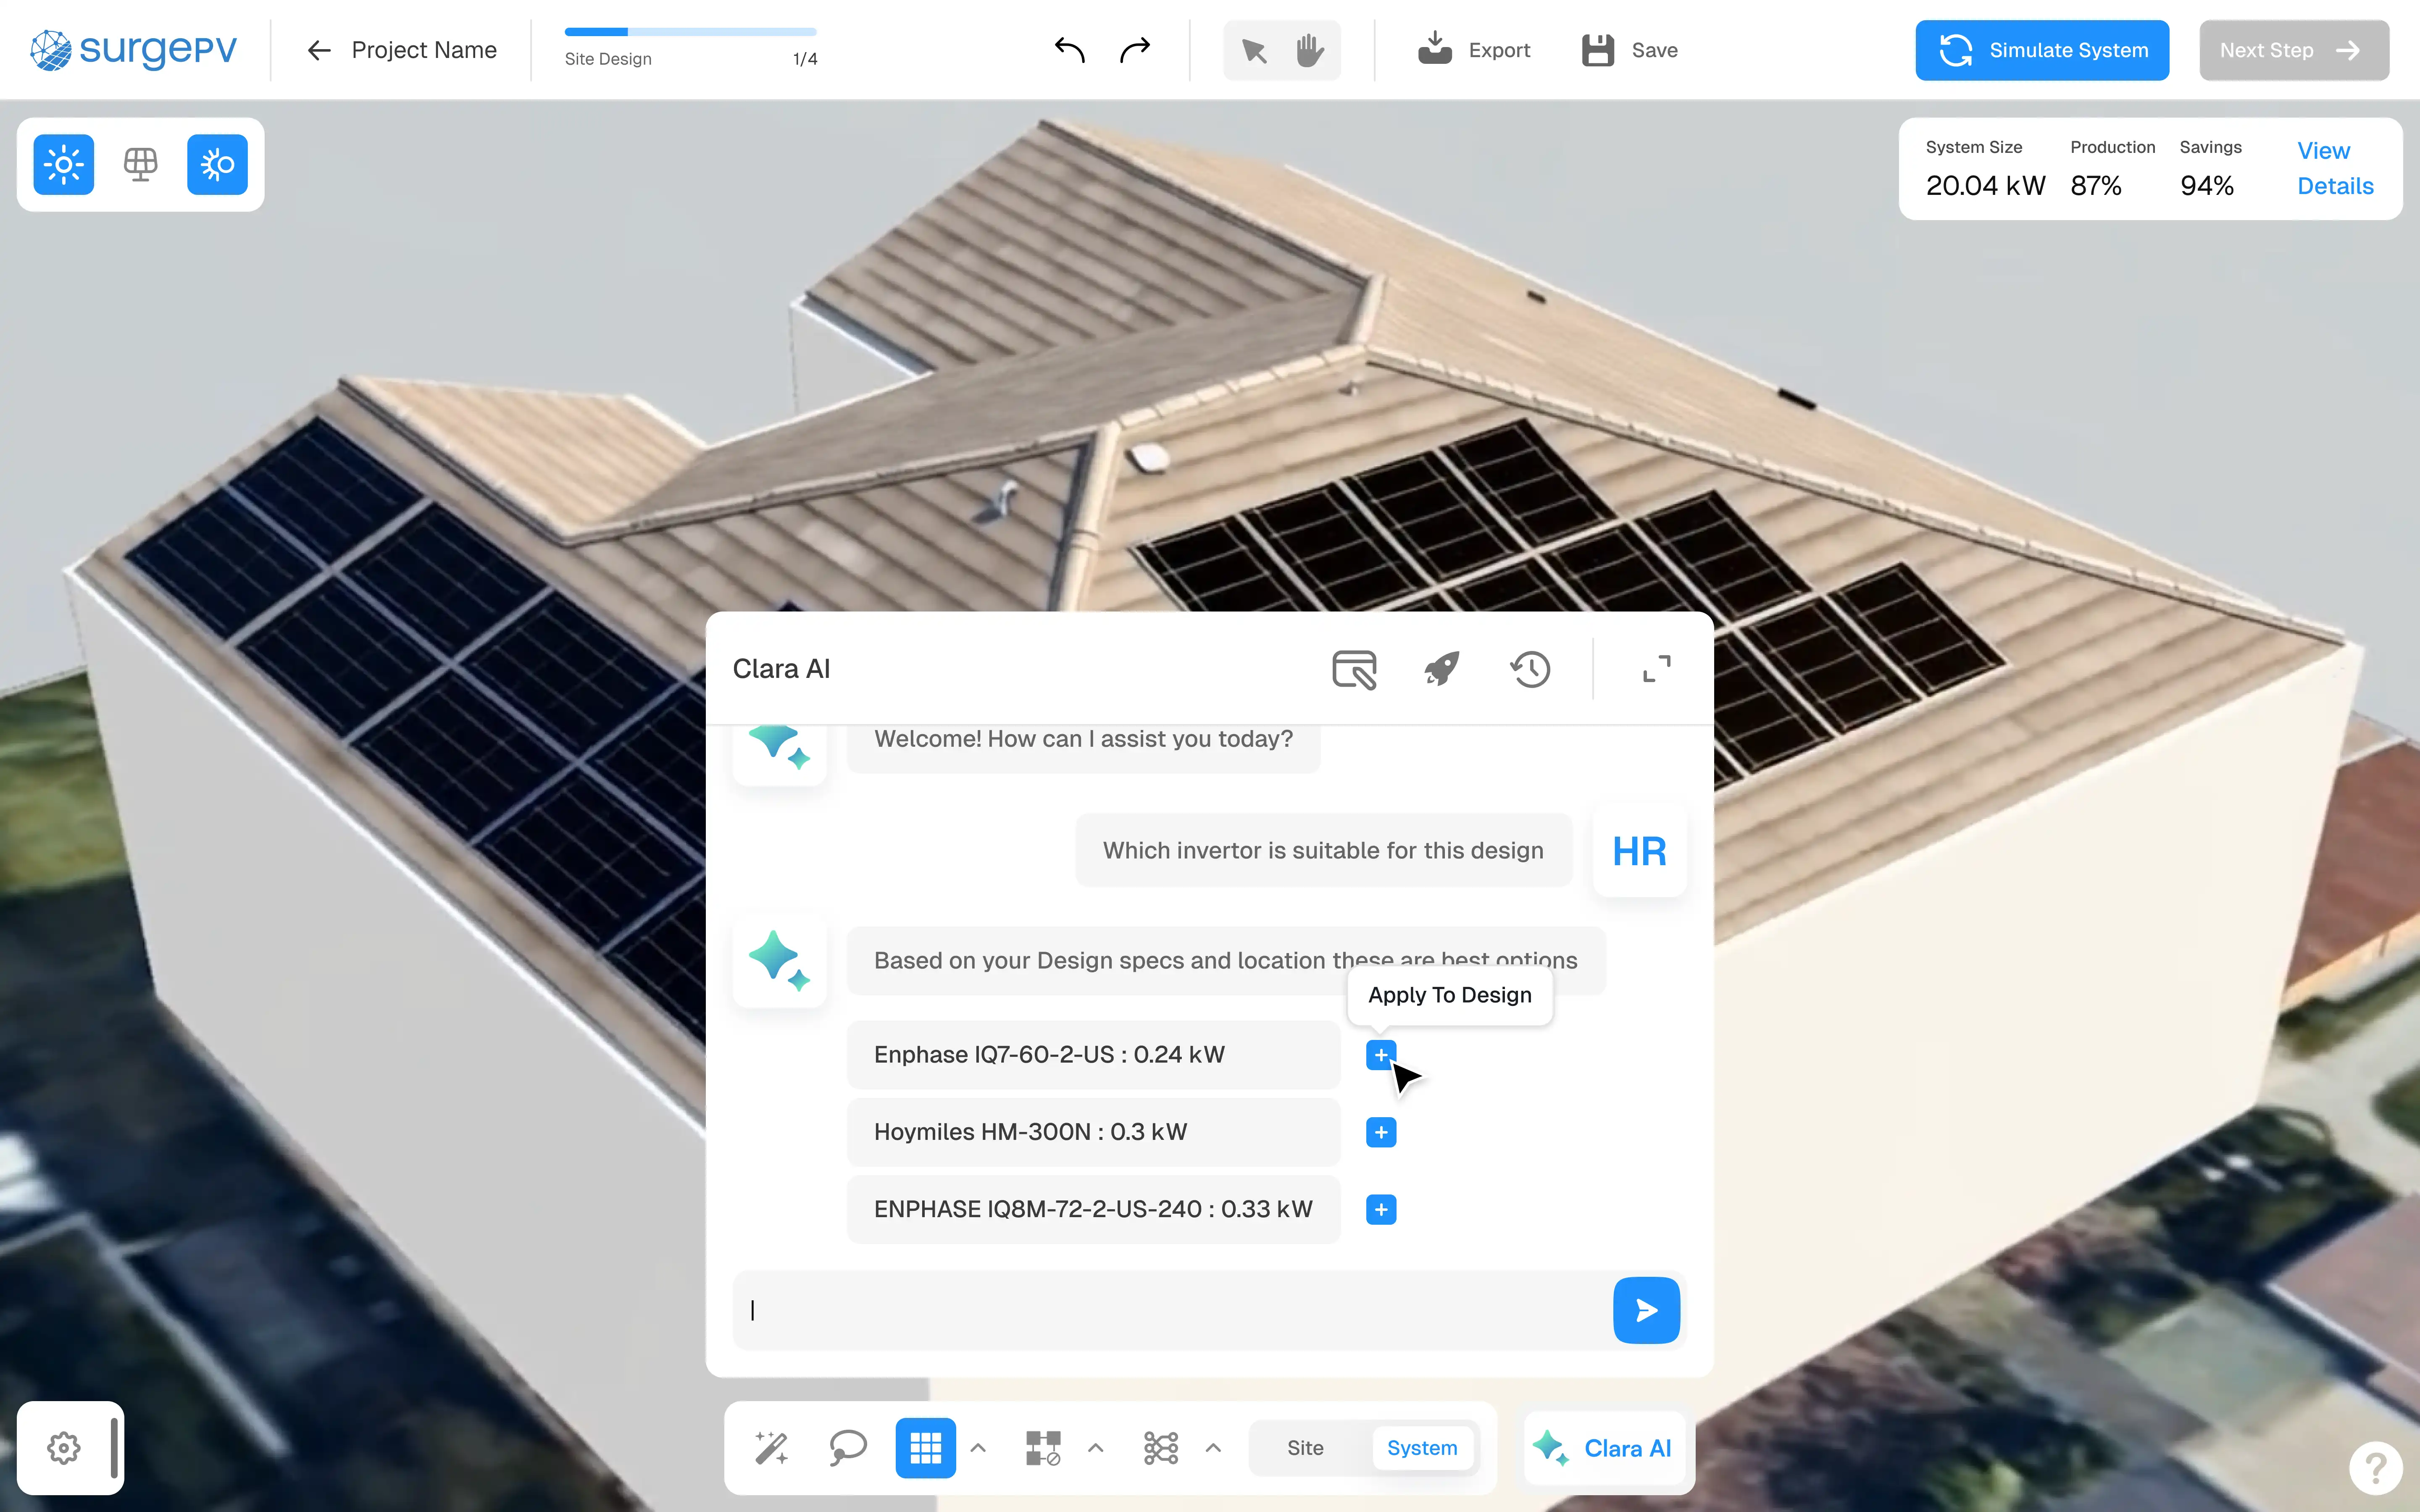Send the Clara AI message
This screenshot has height=1512, width=2420.
1646,1310
